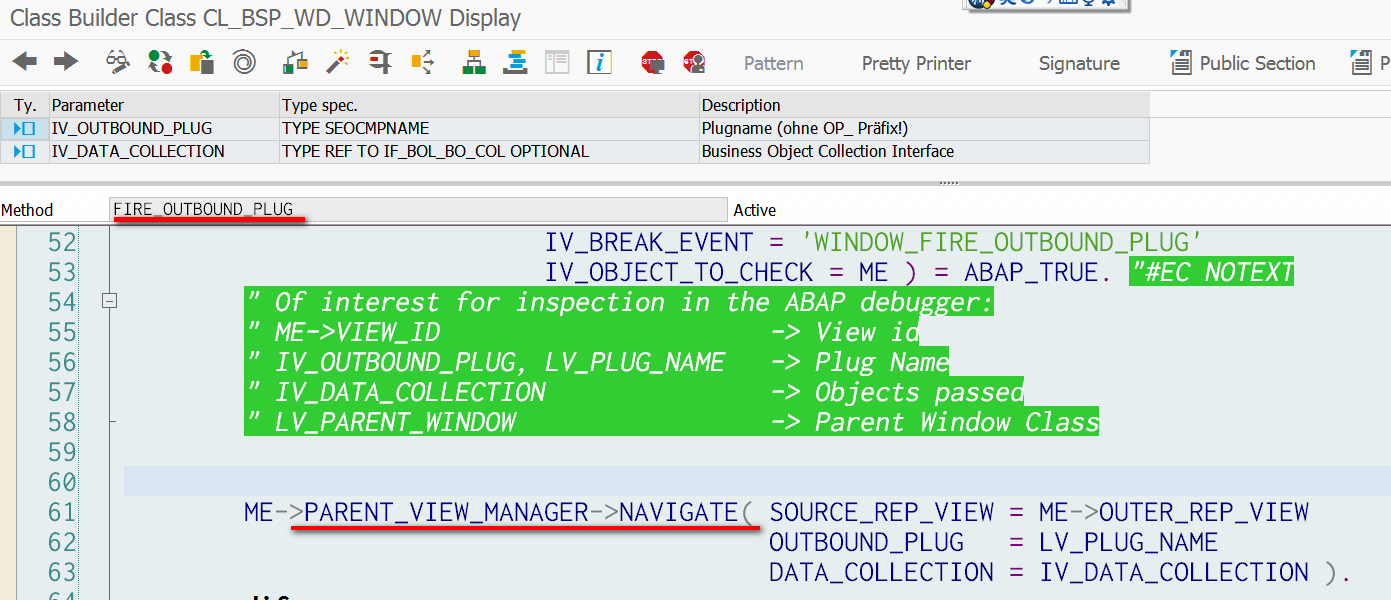Open Other Object icon in toolbar
This screenshot has width=1391, height=600.
click(x=201, y=62)
